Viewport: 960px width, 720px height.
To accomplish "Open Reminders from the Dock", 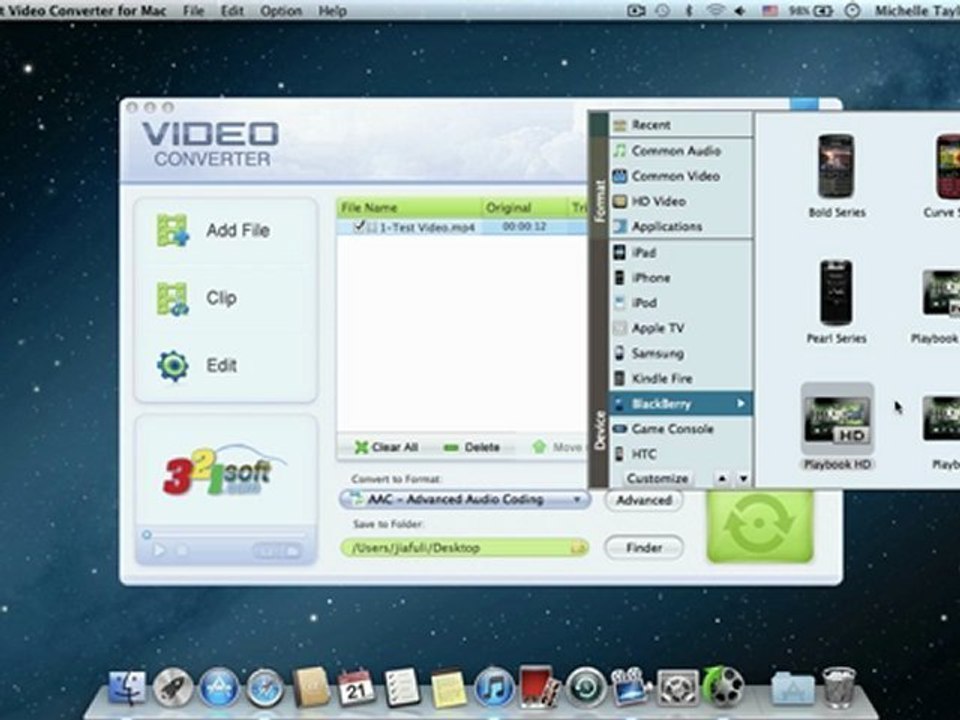I will click(x=402, y=688).
